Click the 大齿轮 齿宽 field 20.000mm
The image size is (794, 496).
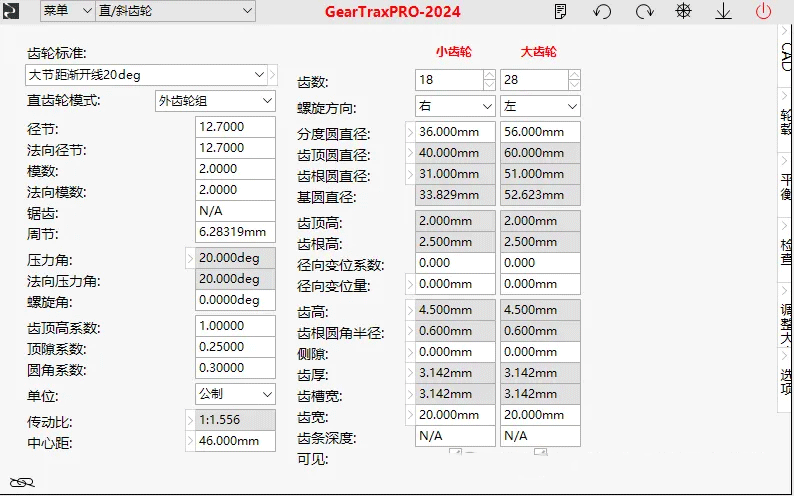[540, 415]
